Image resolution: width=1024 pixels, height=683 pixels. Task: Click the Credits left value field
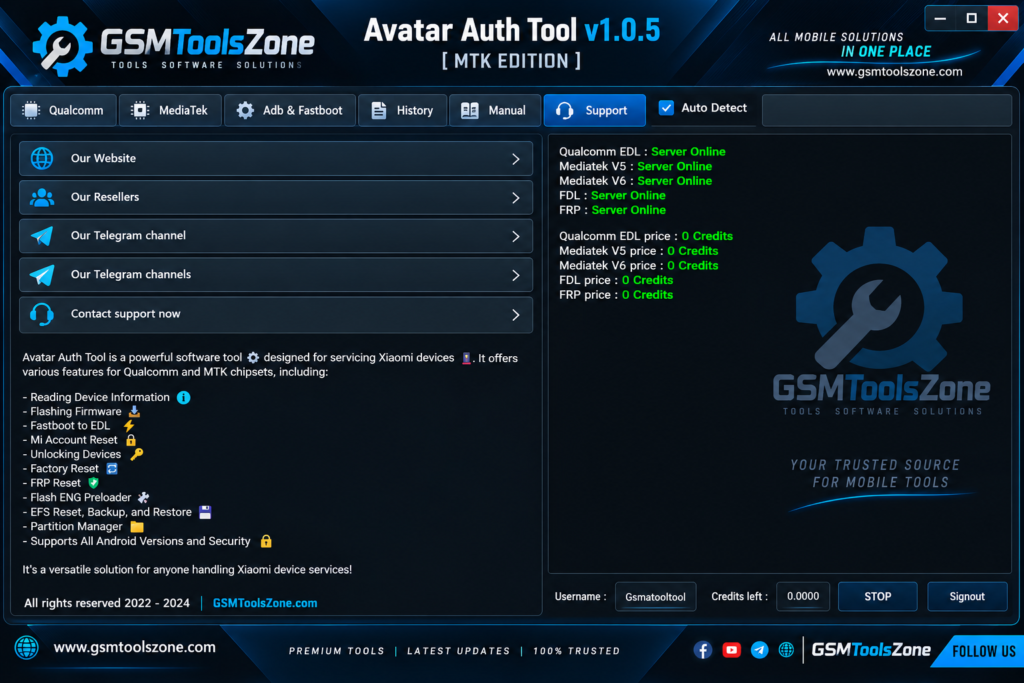point(803,596)
